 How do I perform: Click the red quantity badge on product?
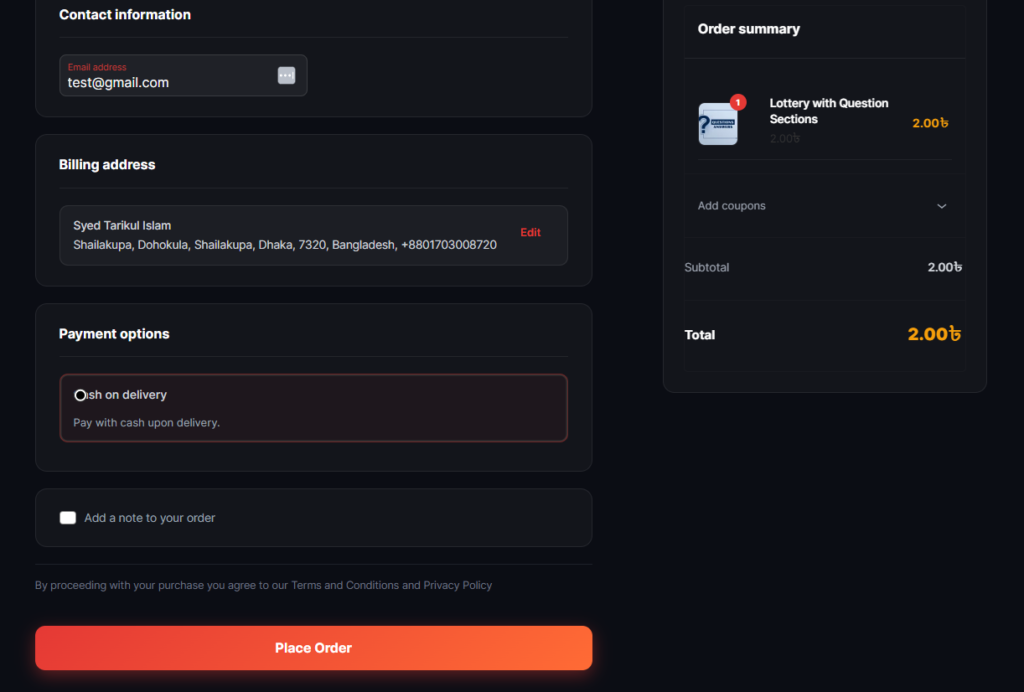738,102
